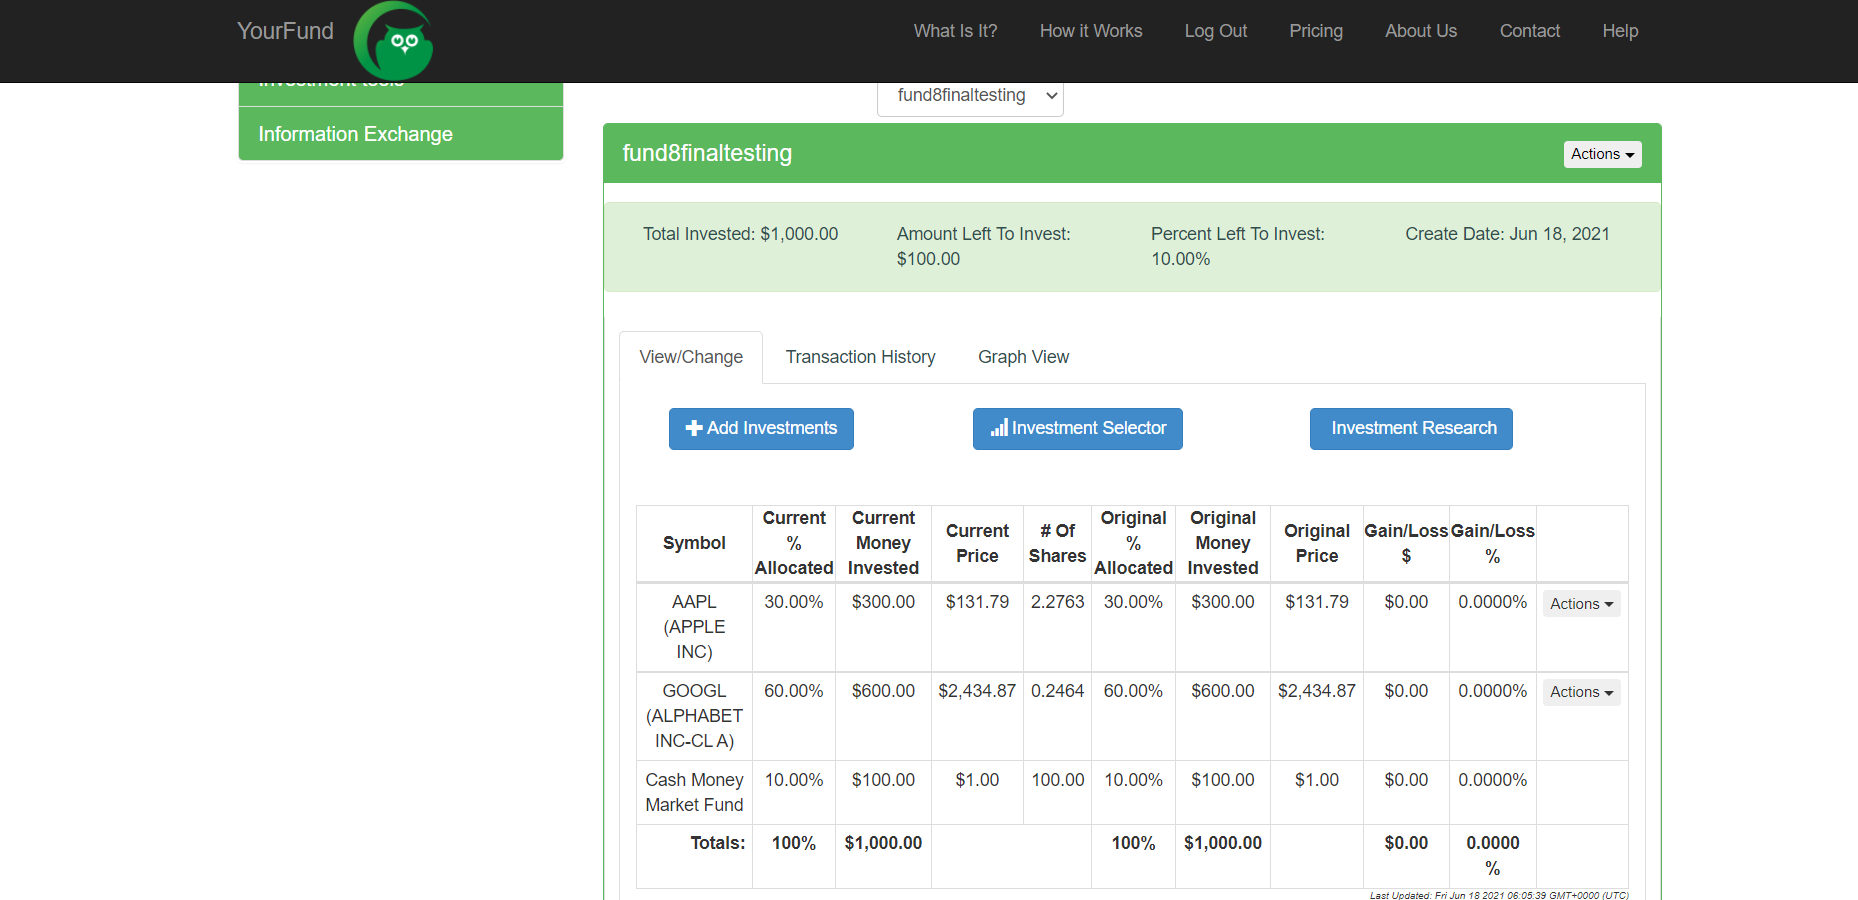The height and width of the screenshot is (900, 1858).
Task: Switch to the Graph View tab
Action: tap(1023, 357)
